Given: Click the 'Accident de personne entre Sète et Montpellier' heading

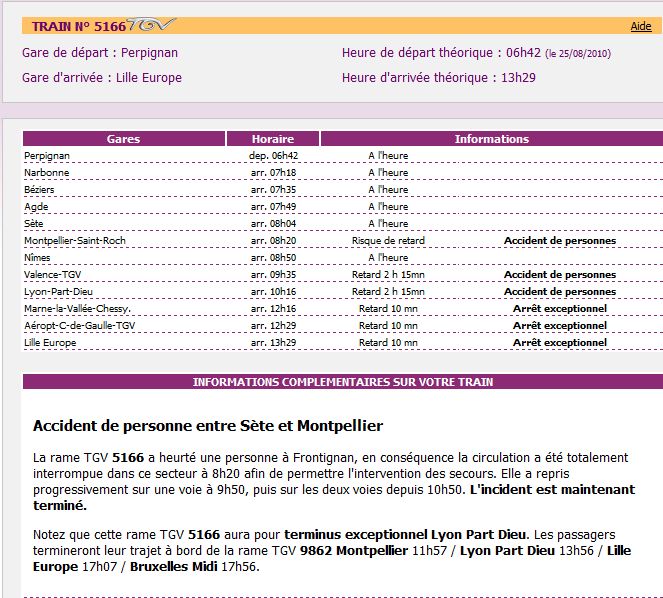Looking at the screenshot, I should [208, 426].
